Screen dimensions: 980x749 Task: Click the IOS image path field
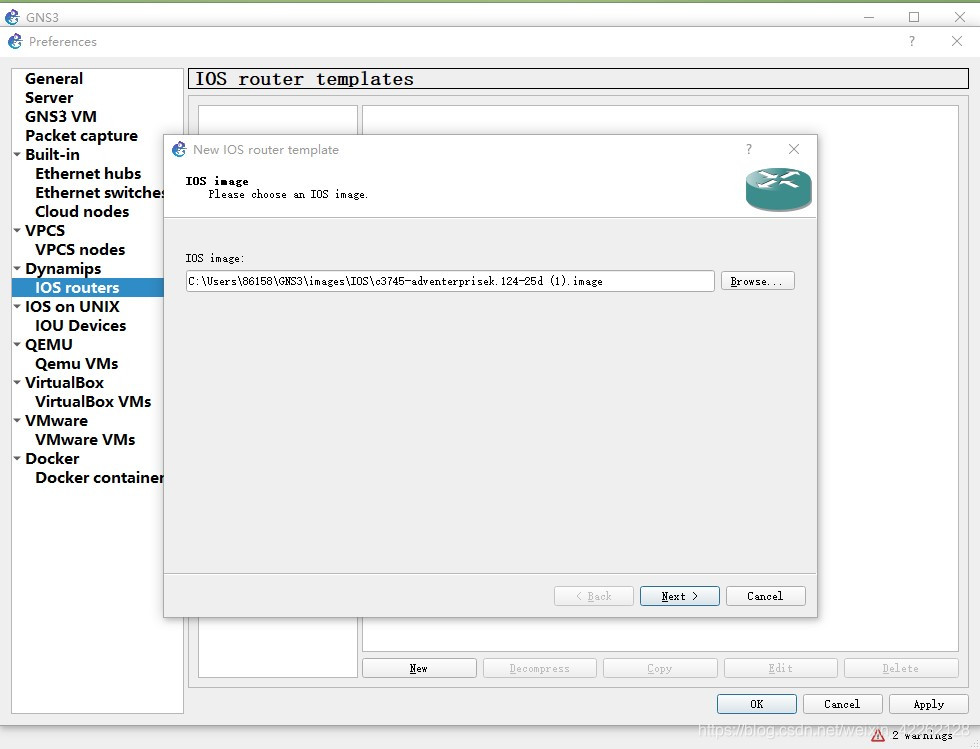click(450, 281)
